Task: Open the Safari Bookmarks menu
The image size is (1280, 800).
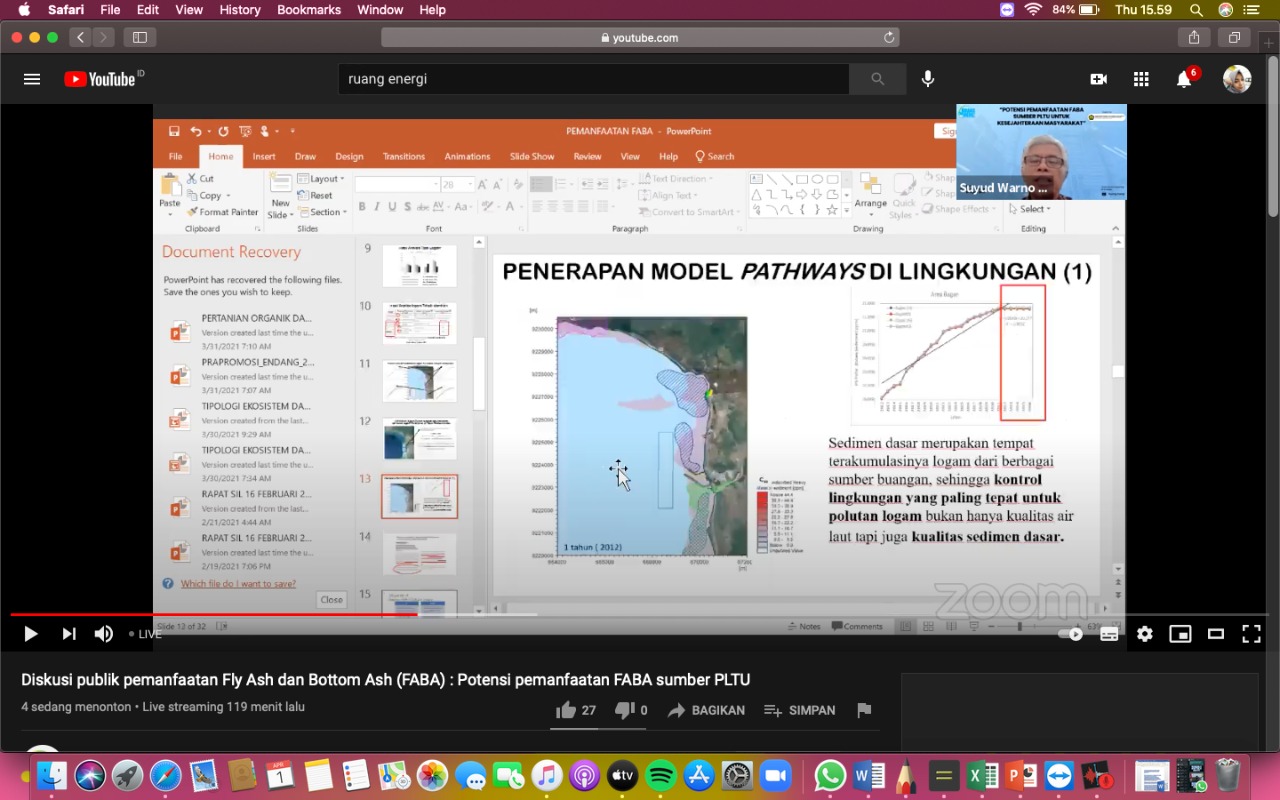Action: click(x=309, y=10)
